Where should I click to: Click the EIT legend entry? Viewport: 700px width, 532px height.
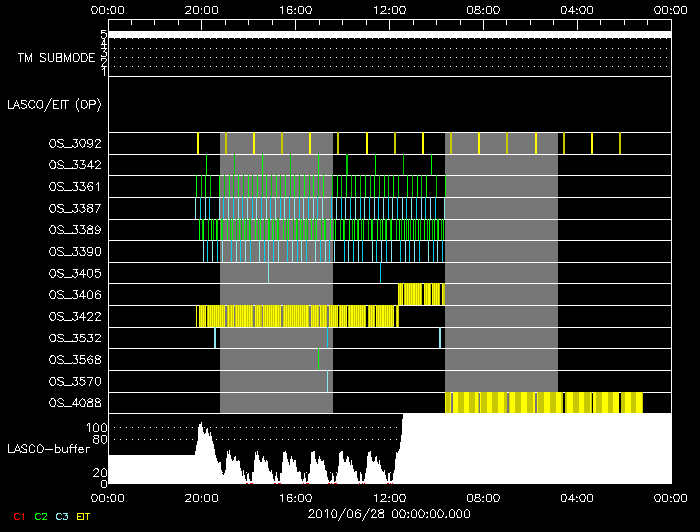pyautogui.click(x=83, y=516)
